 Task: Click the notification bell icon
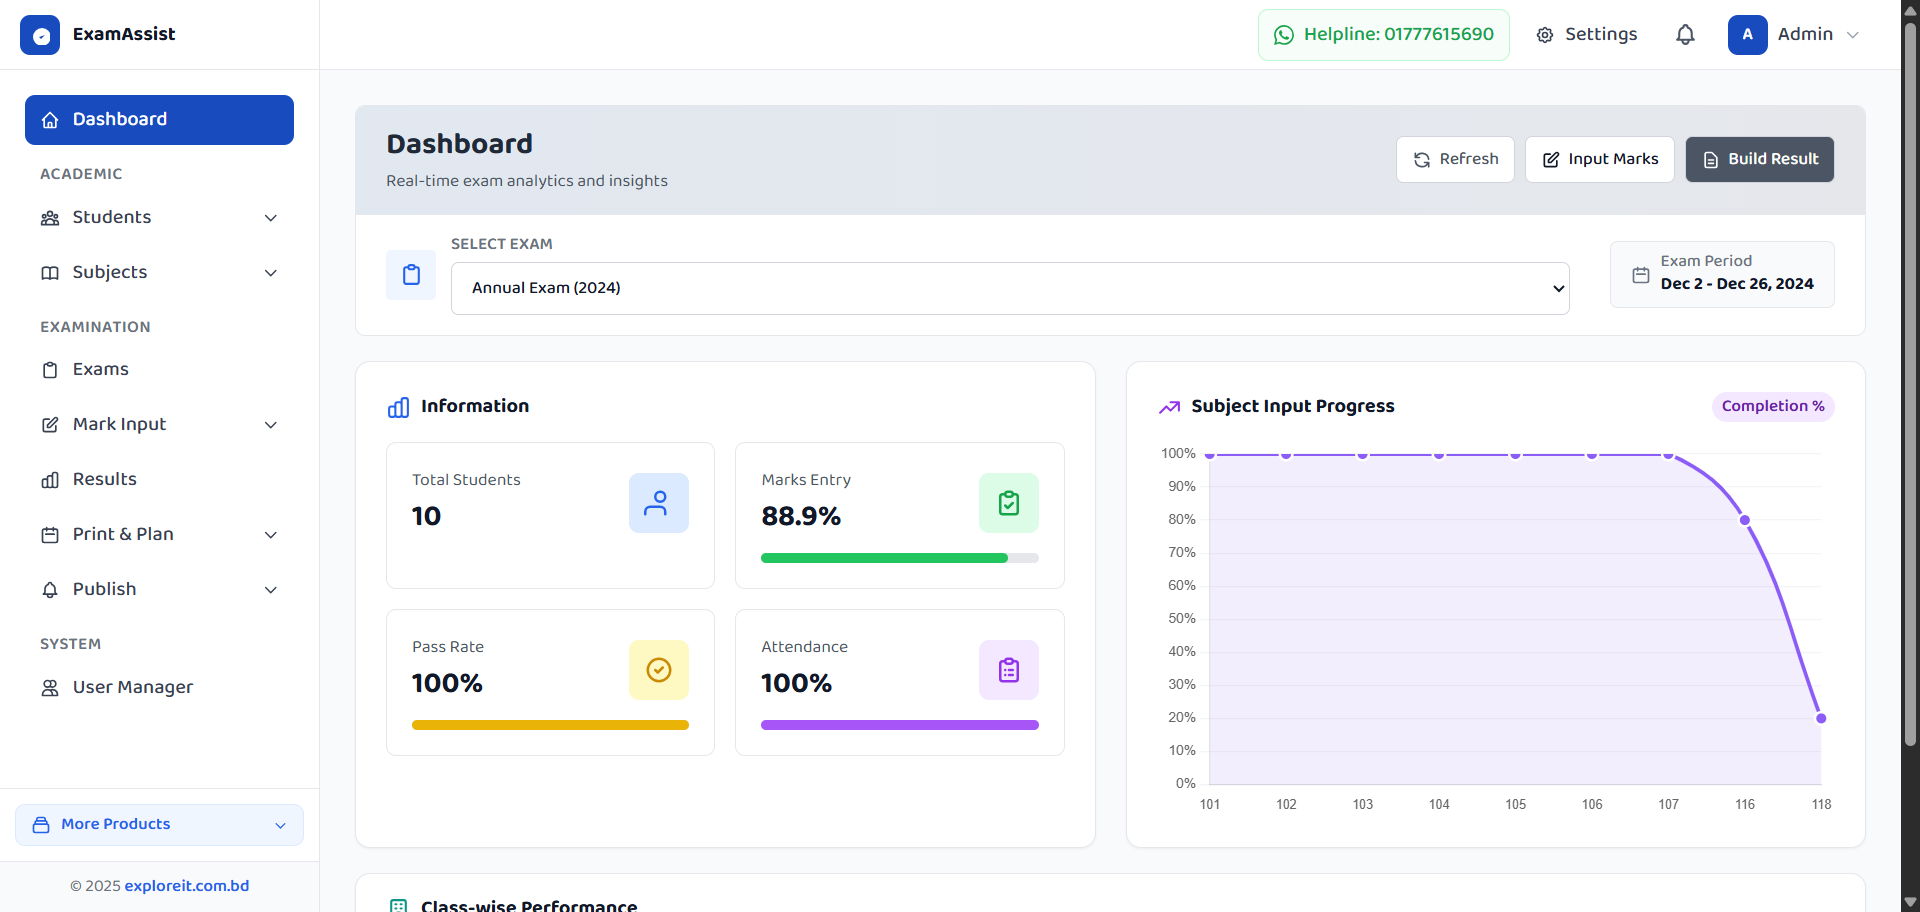1685,35
